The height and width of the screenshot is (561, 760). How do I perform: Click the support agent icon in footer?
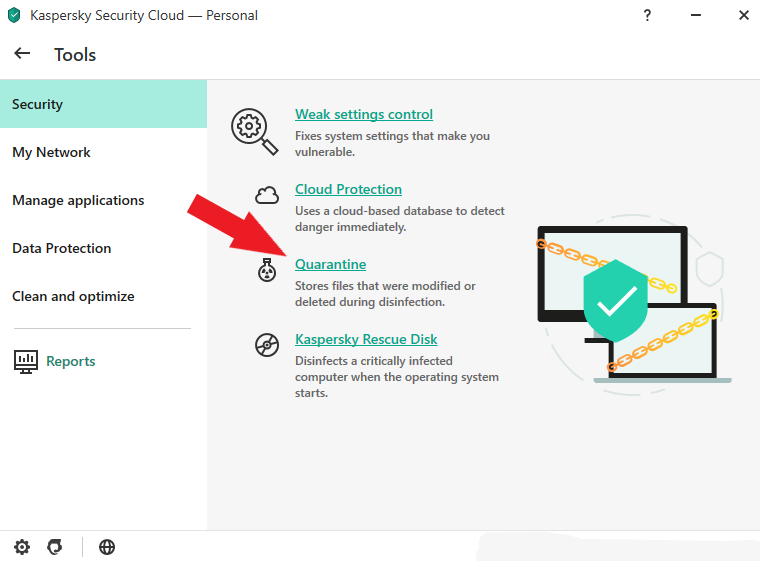pos(55,547)
